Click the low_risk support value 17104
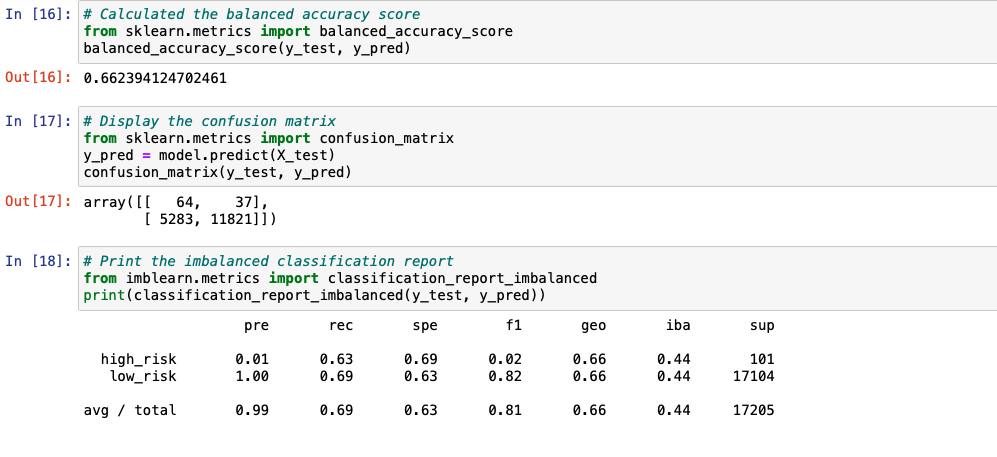The height and width of the screenshot is (457, 997). [x=753, y=376]
